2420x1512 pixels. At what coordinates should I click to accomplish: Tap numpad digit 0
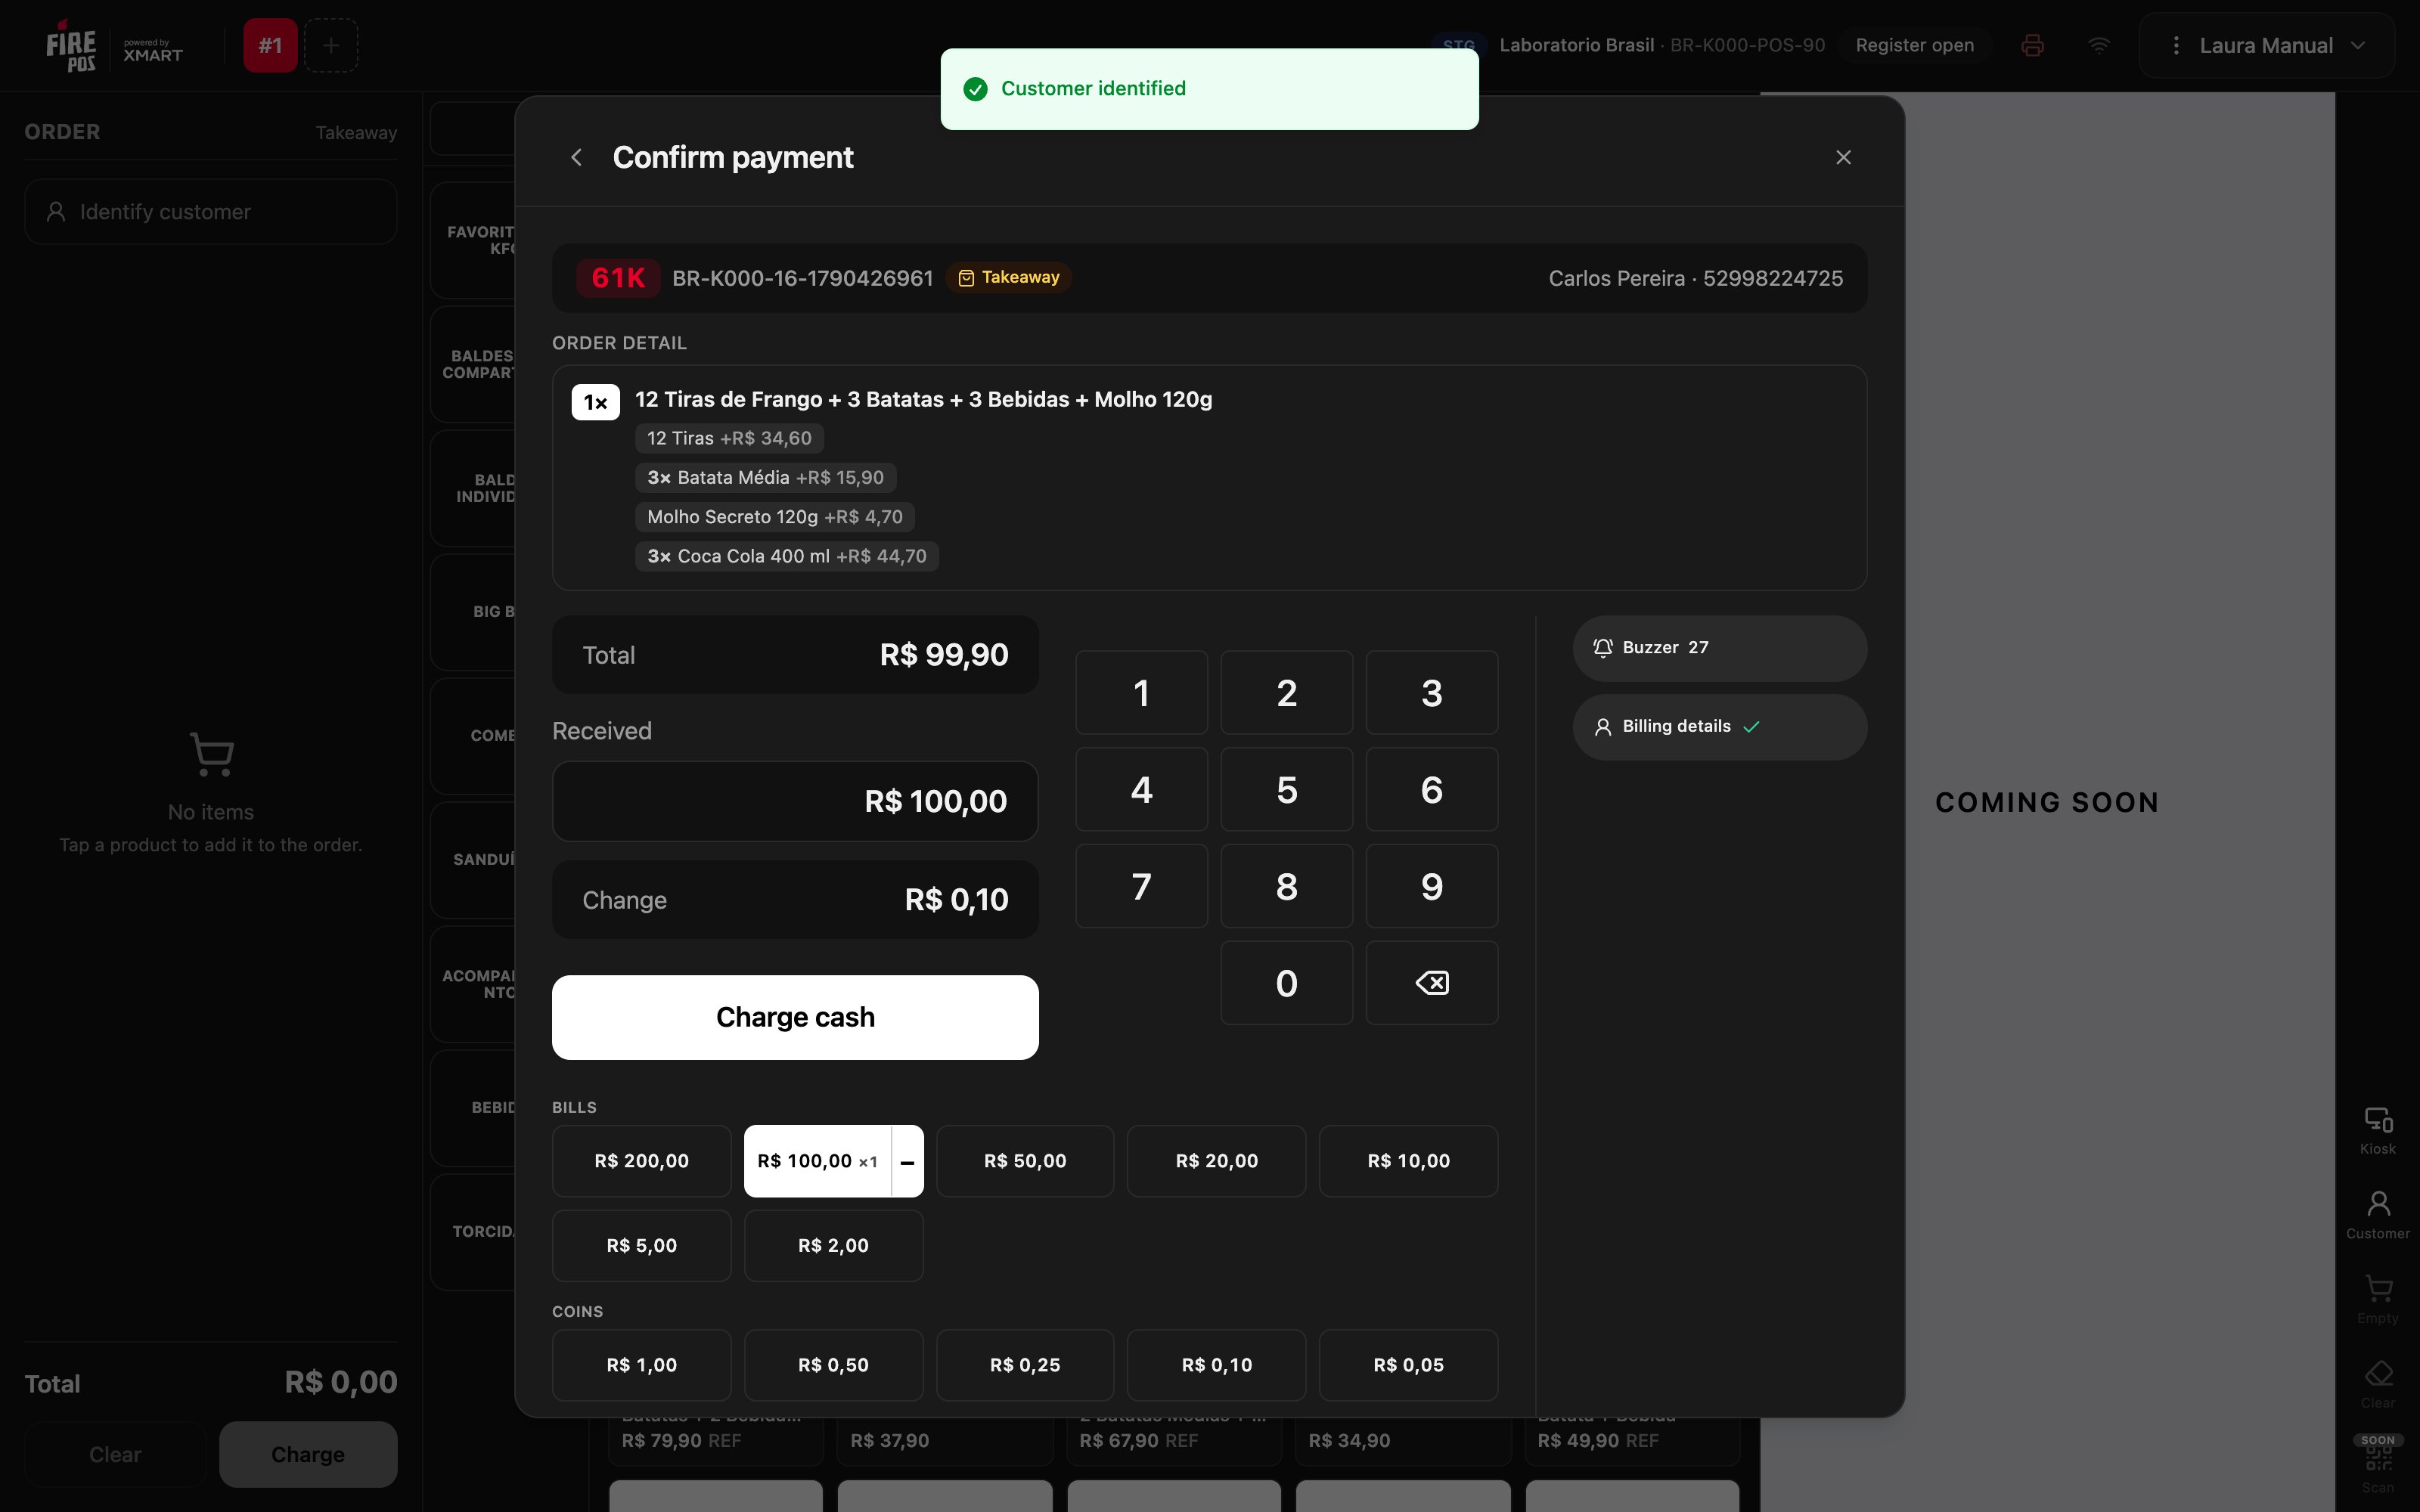pyautogui.click(x=1286, y=983)
